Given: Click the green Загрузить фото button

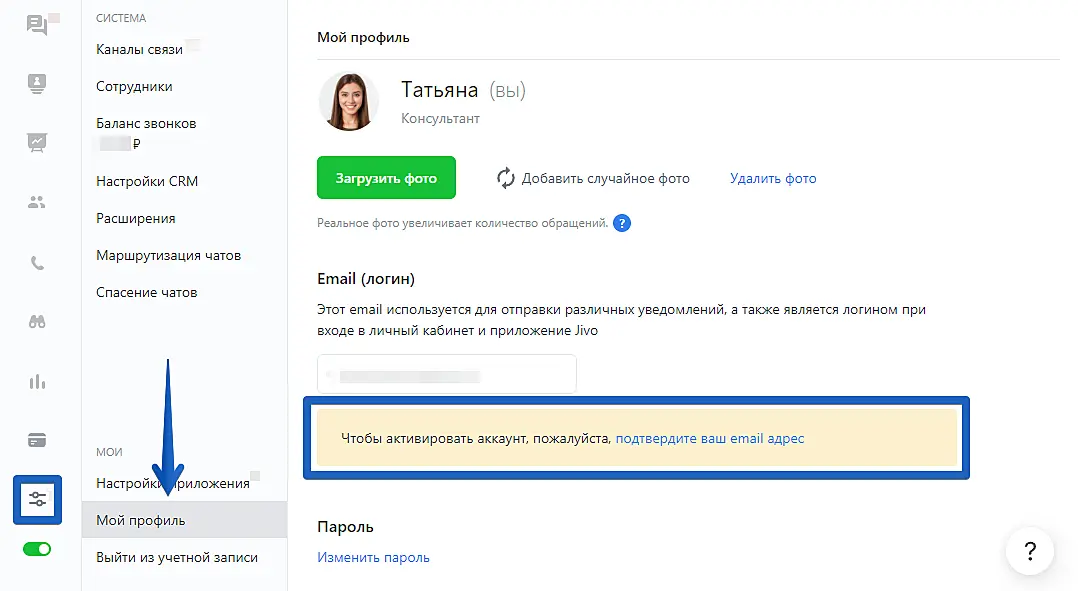Looking at the screenshot, I should tap(386, 179).
